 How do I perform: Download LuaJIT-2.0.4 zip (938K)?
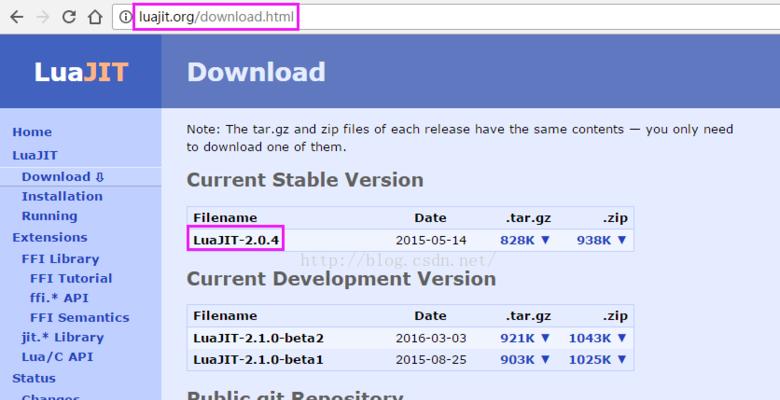[602, 240]
